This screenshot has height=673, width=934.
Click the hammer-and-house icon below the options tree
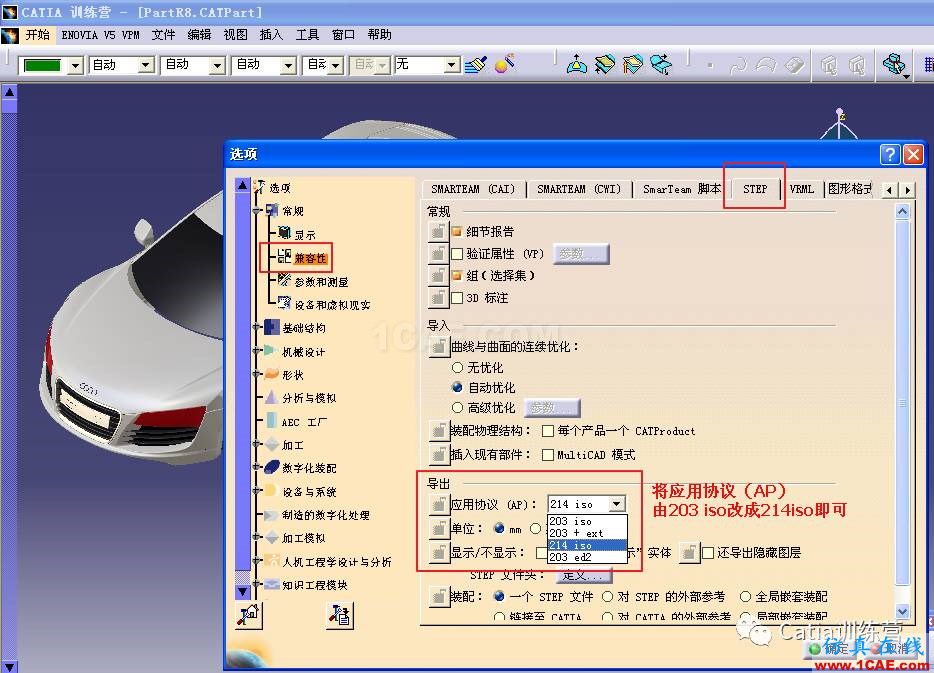coord(248,614)
